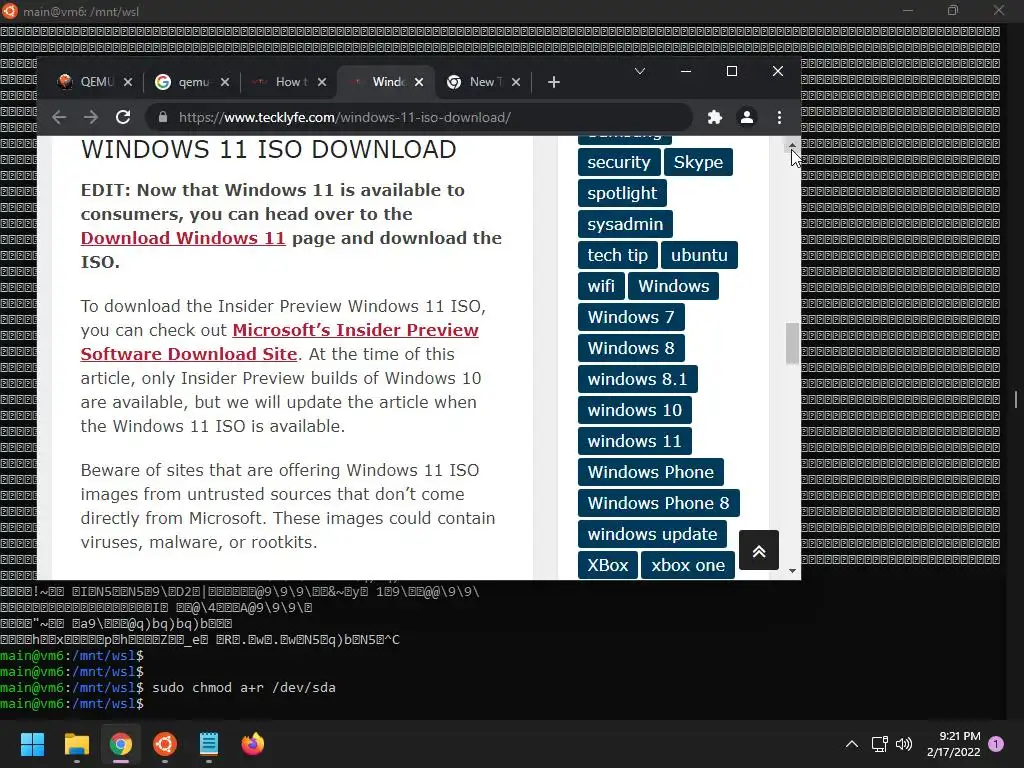
Task: Open Microsoft's Insider Preview link
Action: pyautogui.click(x=355, y=330)
